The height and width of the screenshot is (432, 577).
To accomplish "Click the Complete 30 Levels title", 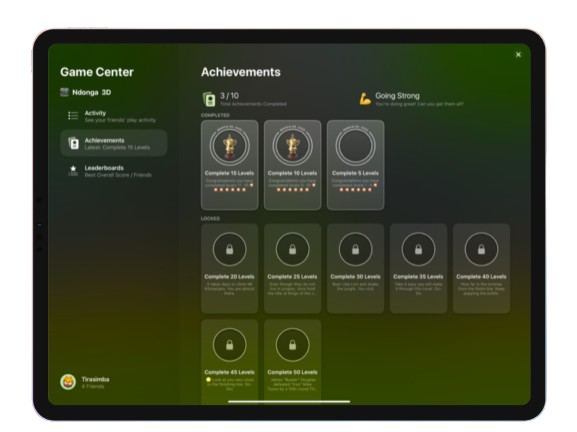I will pyautogui.click(x=355, y=277).
